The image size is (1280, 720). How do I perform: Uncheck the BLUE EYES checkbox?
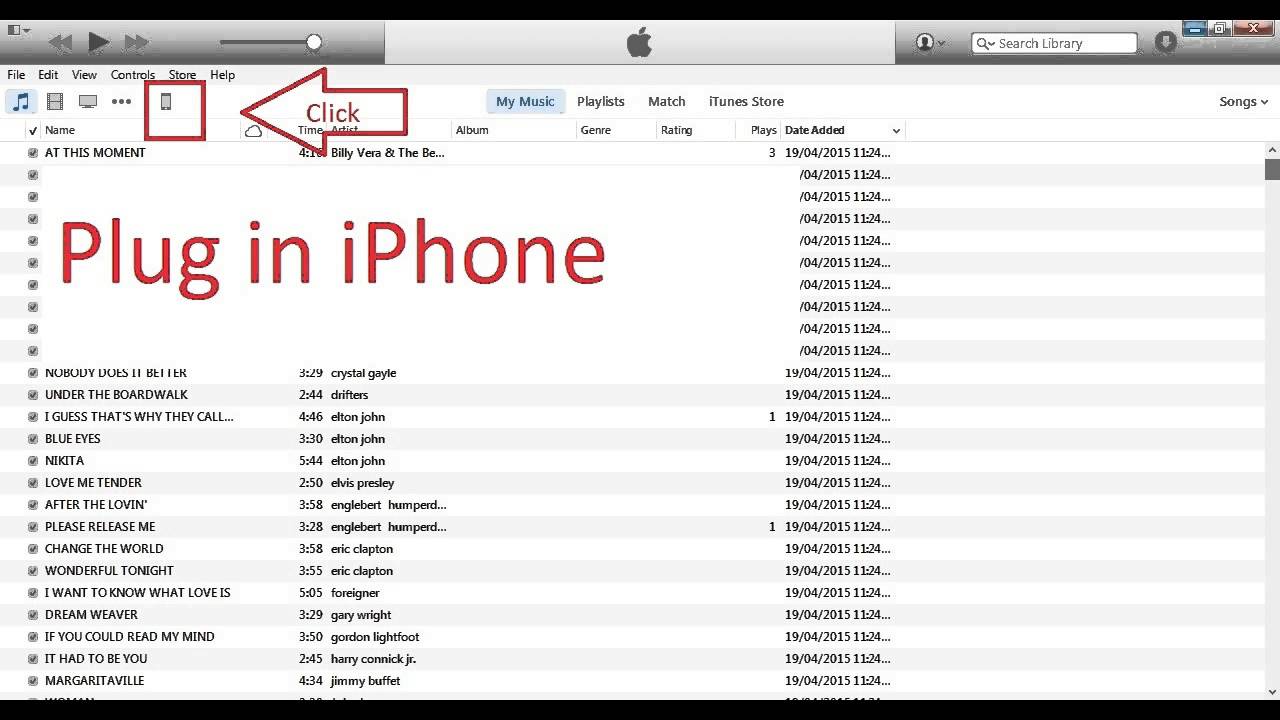click(33, 439)
